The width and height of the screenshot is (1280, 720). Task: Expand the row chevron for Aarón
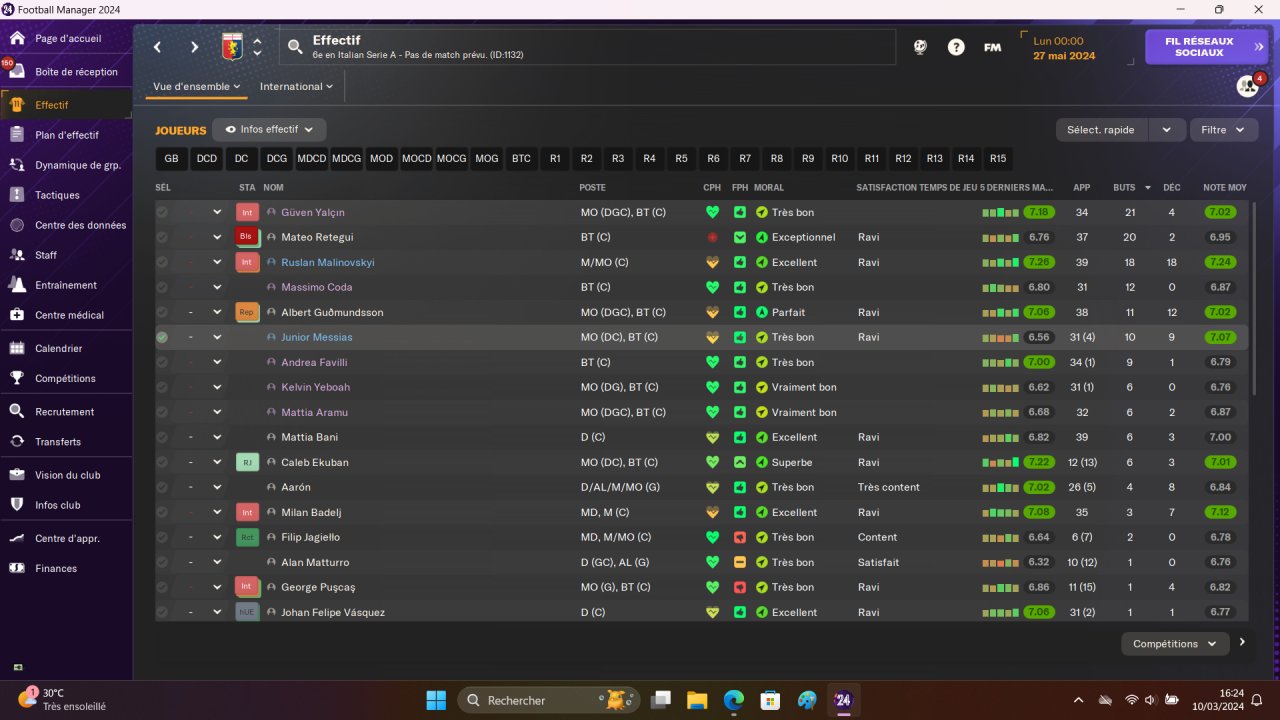click(217, 487)
